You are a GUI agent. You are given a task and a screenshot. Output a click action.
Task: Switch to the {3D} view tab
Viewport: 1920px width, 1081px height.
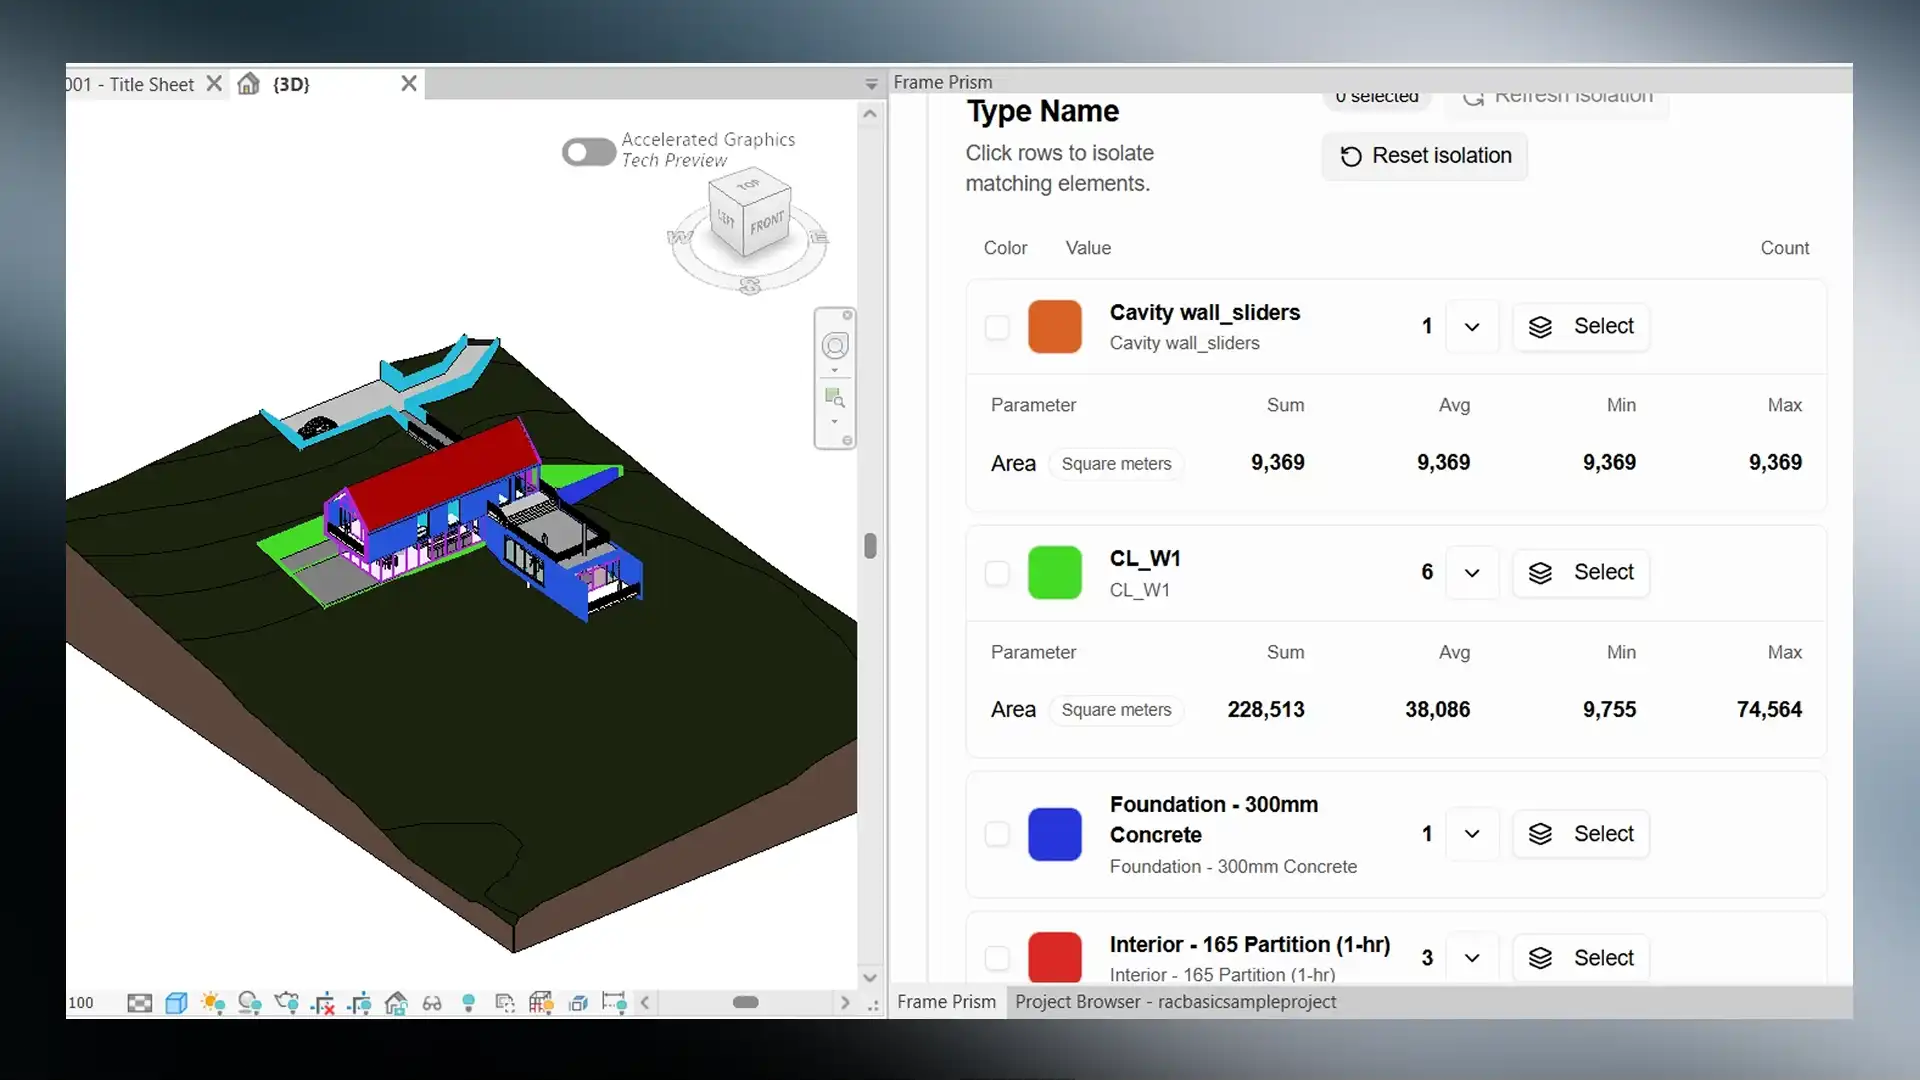pyautogui.click(x=291, y=84)
